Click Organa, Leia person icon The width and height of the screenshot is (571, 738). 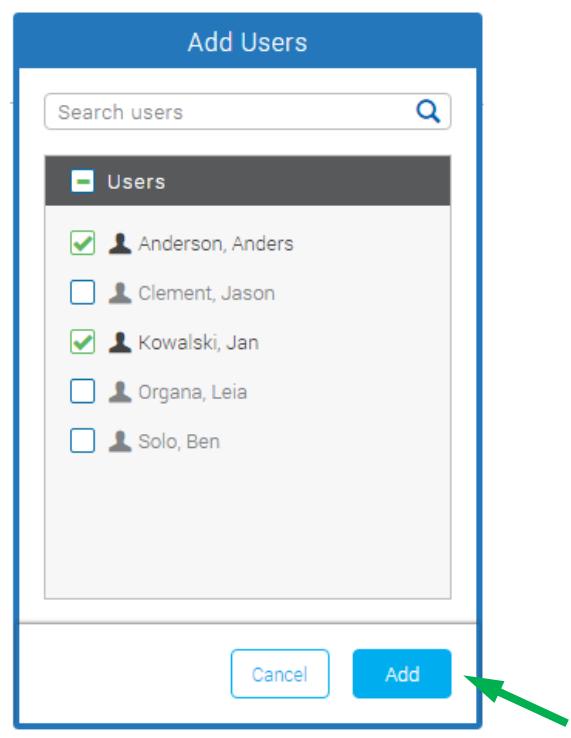[x=120, y=392]
